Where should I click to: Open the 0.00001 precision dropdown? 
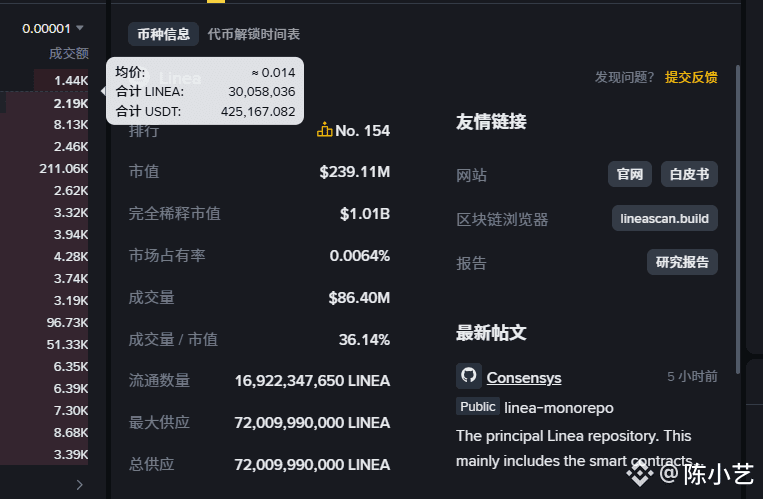[x=53, y=28]
